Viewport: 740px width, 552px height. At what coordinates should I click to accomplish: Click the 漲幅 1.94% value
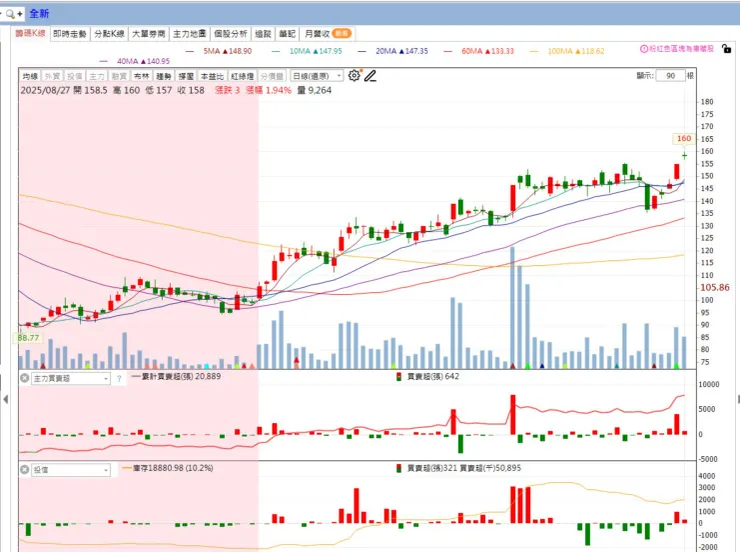269,90
